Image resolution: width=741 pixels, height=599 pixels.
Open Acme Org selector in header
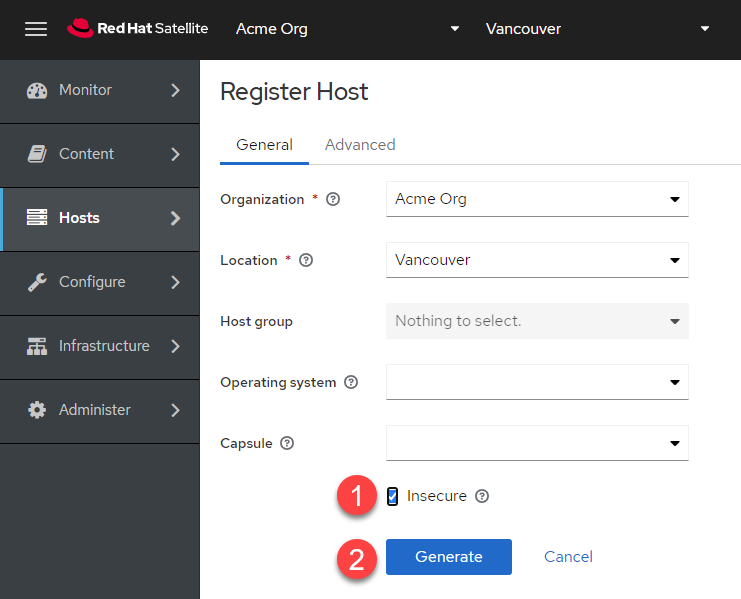pos(346,29)
